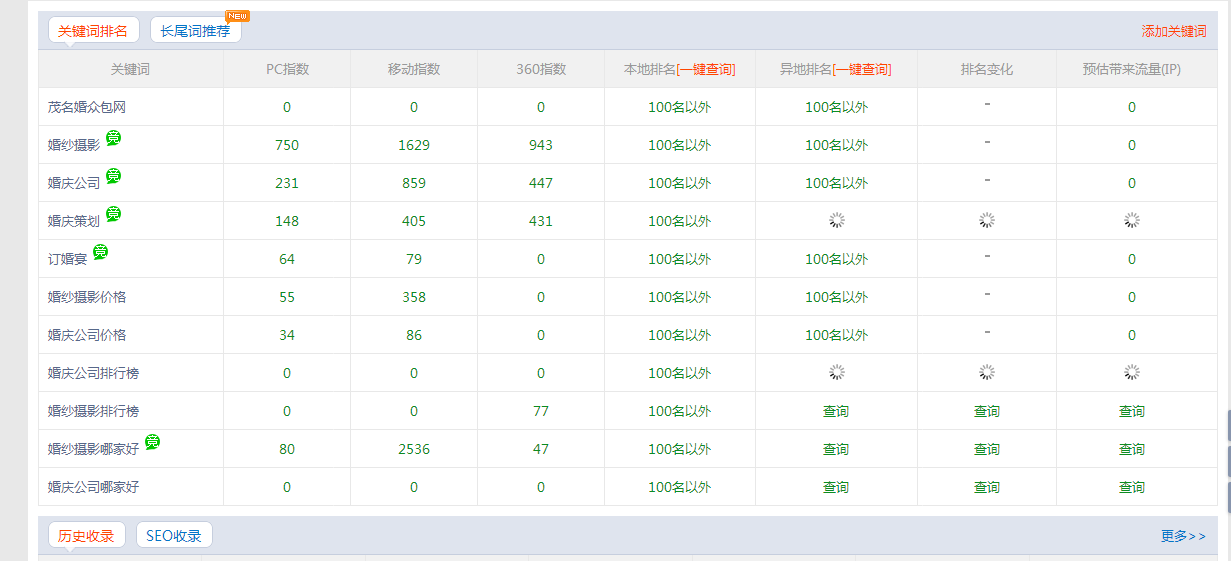Click 360 index value 943
Image resolution: width=1231 pixels, height=561 pixels.
tap(541, 145)
